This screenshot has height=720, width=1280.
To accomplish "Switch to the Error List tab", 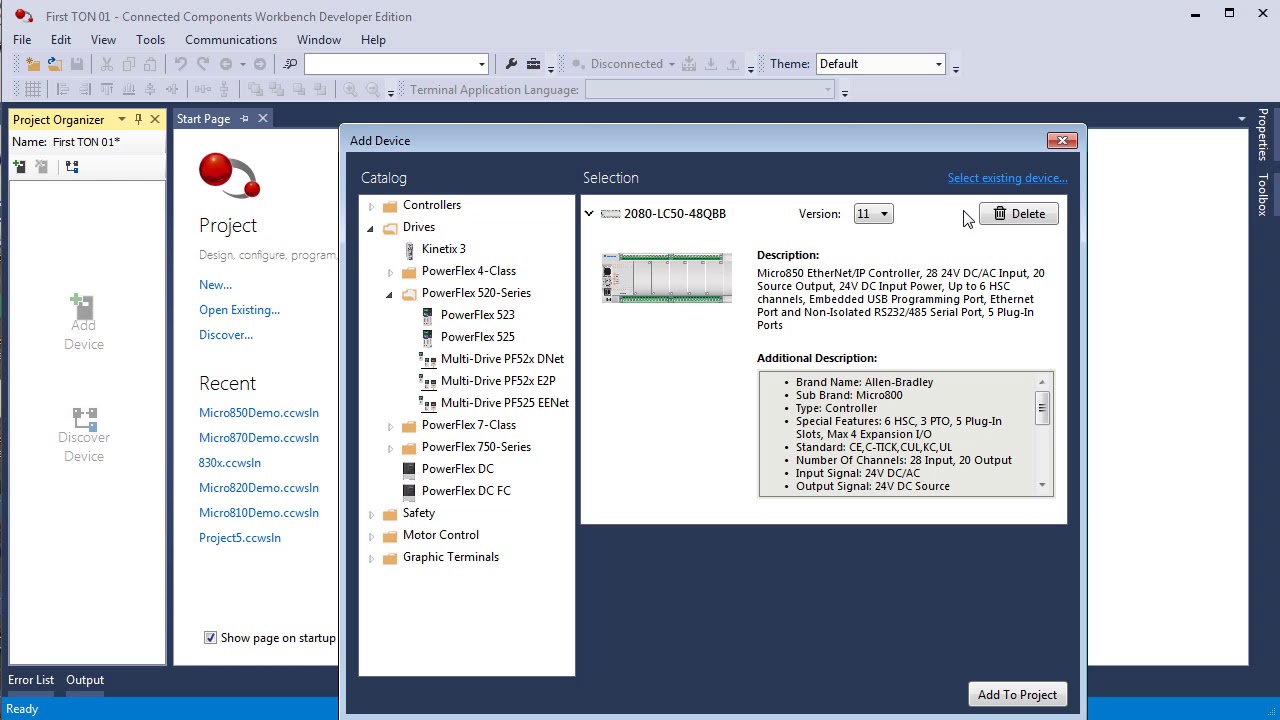I will pos(31,680).
